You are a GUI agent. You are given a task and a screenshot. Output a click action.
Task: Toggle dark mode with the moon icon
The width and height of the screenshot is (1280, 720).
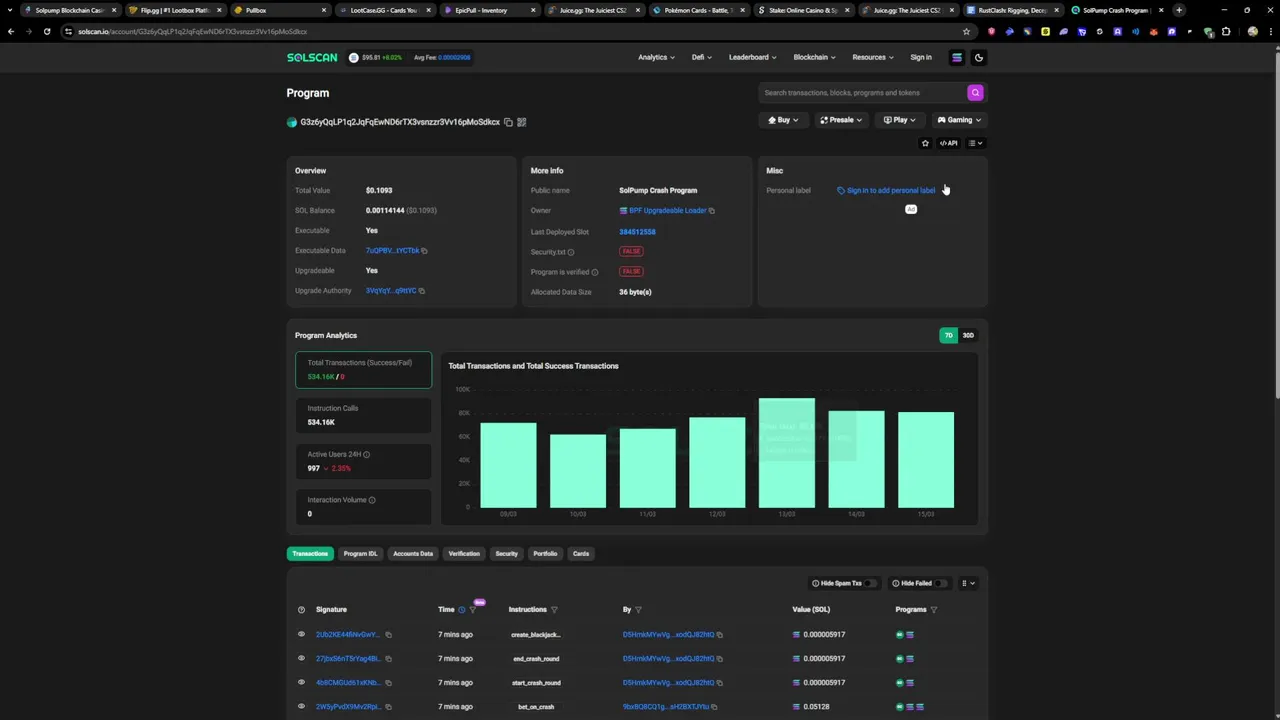coord(979,57)
